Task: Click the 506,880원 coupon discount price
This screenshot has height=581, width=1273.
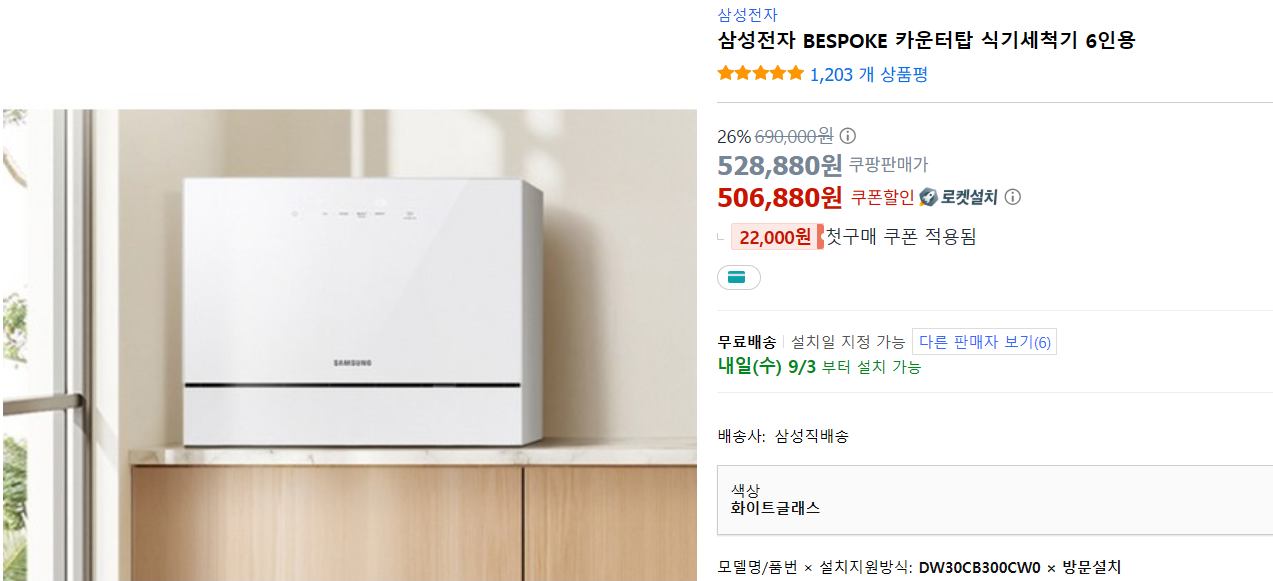Action: 780,197
